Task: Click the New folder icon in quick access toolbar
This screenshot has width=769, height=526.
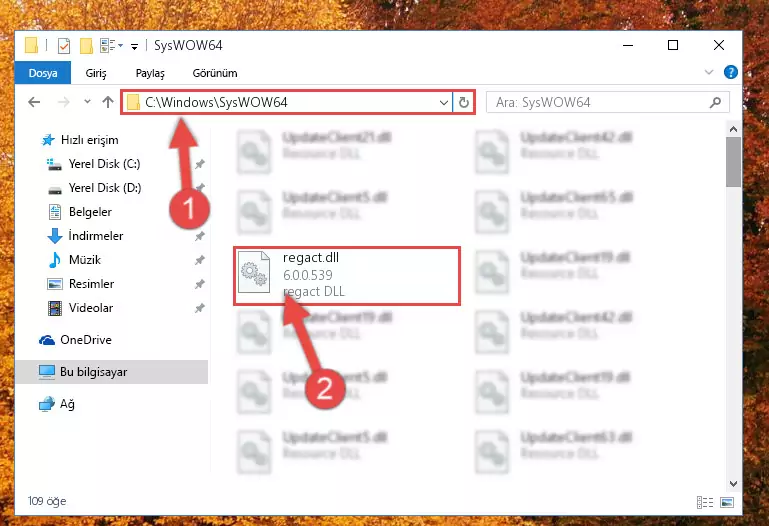Action: (x=86, y=46)
